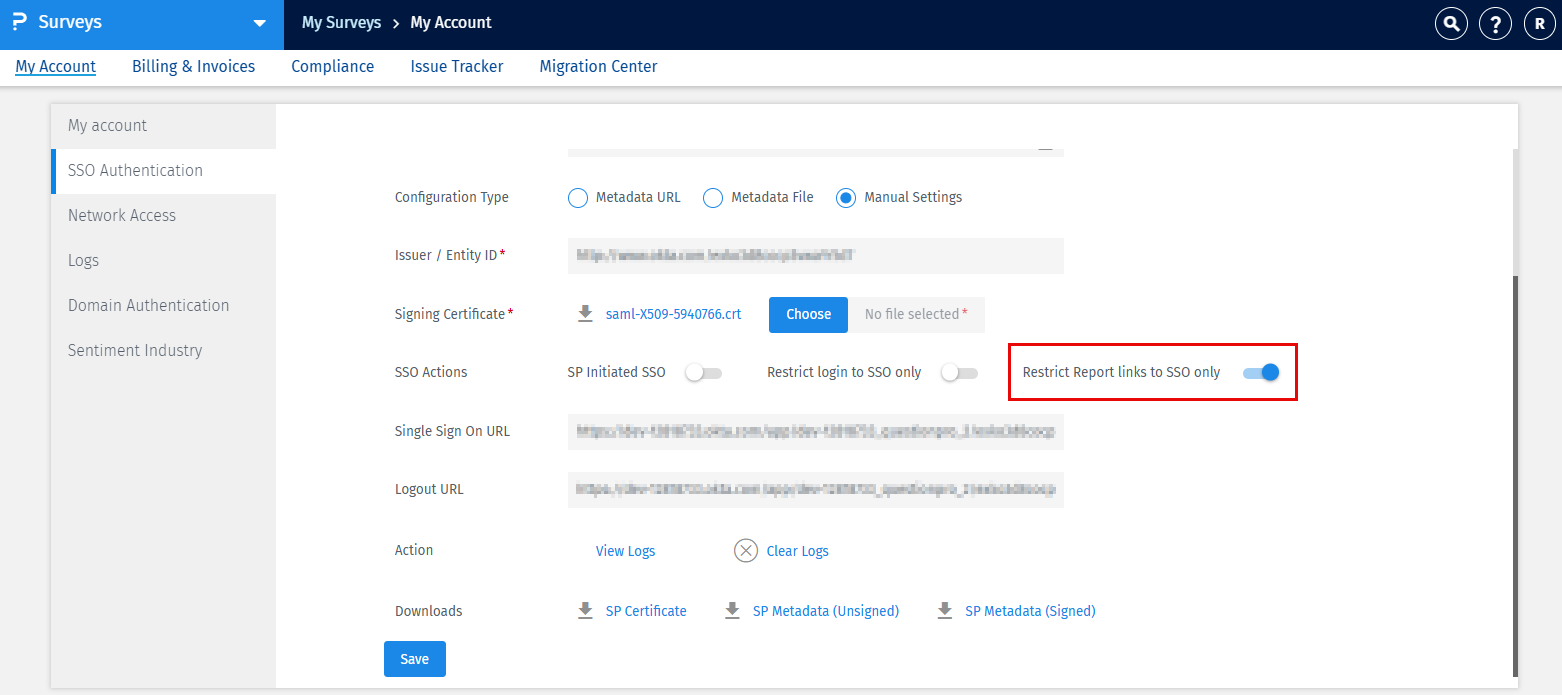Expand the Surveys app dropdown arrow
This screenshot has height=695, width=1562.
coord(259,22)
